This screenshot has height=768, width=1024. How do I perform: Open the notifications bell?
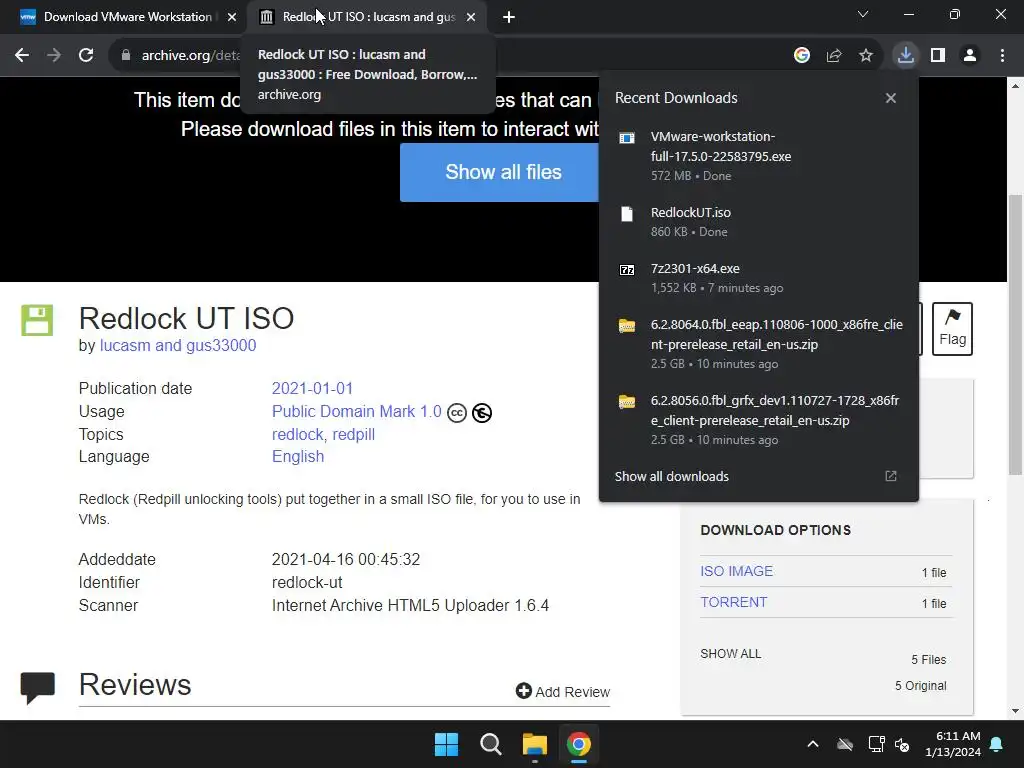[x=997, y=744]
